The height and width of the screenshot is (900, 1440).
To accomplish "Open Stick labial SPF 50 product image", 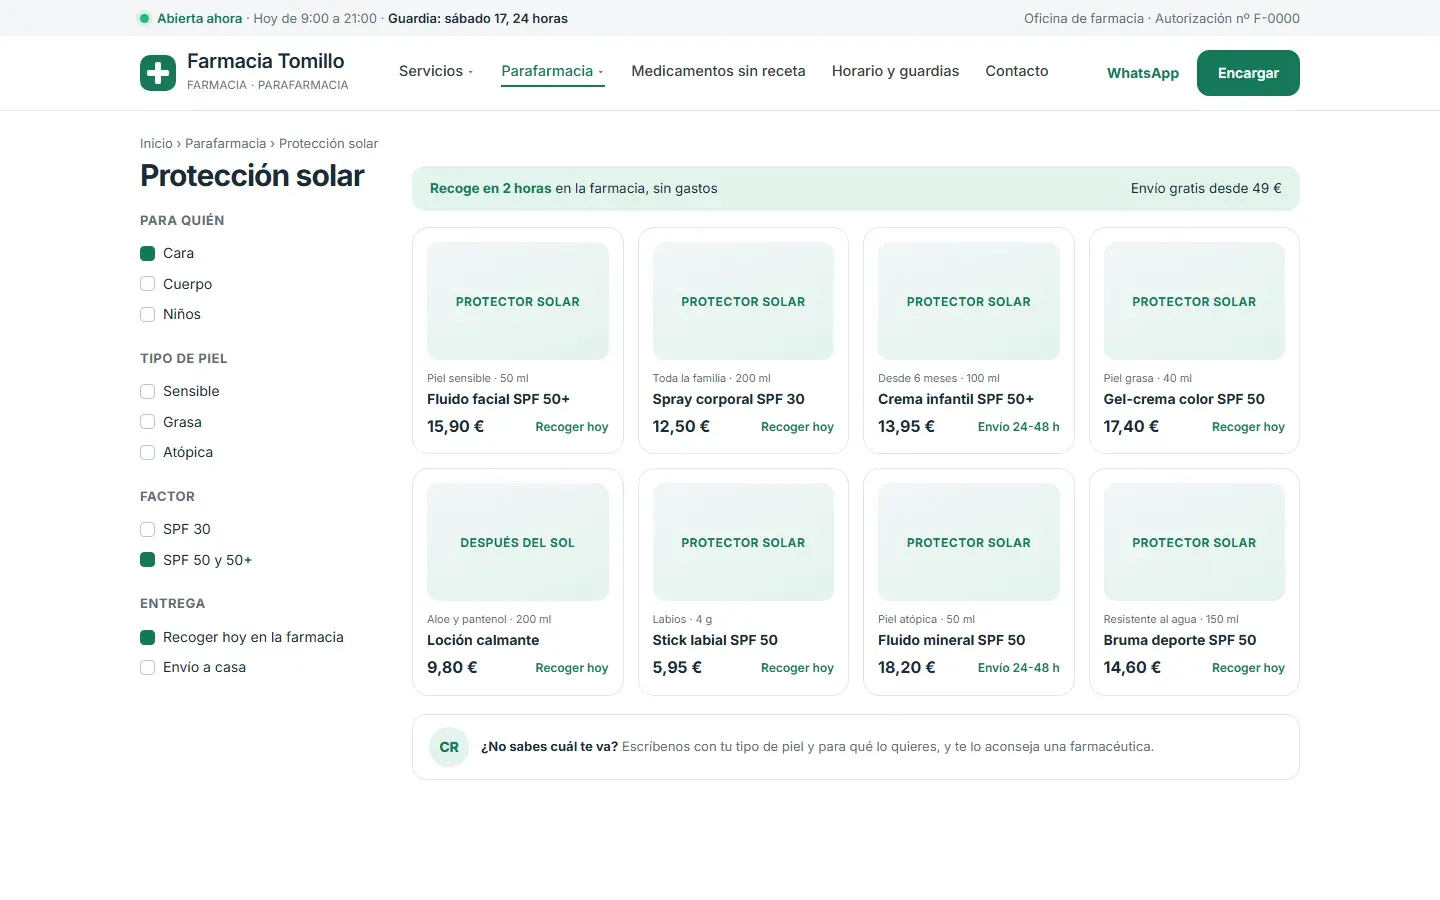I will click(x=743, y=542).
